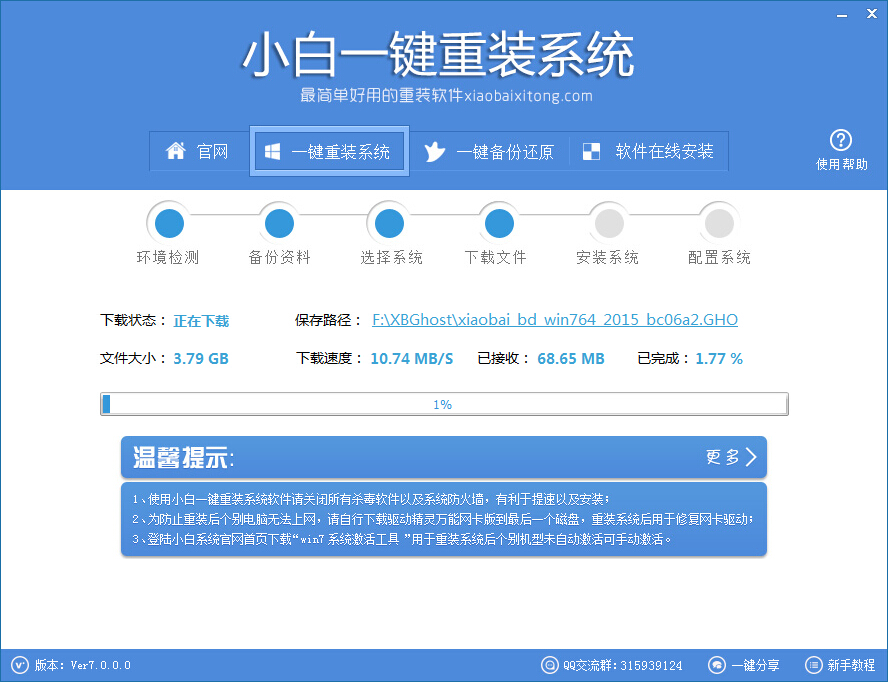Screen dimensions: 888x682
Task: Click the 选择系统 step circle
Action: tap(388, 222)
